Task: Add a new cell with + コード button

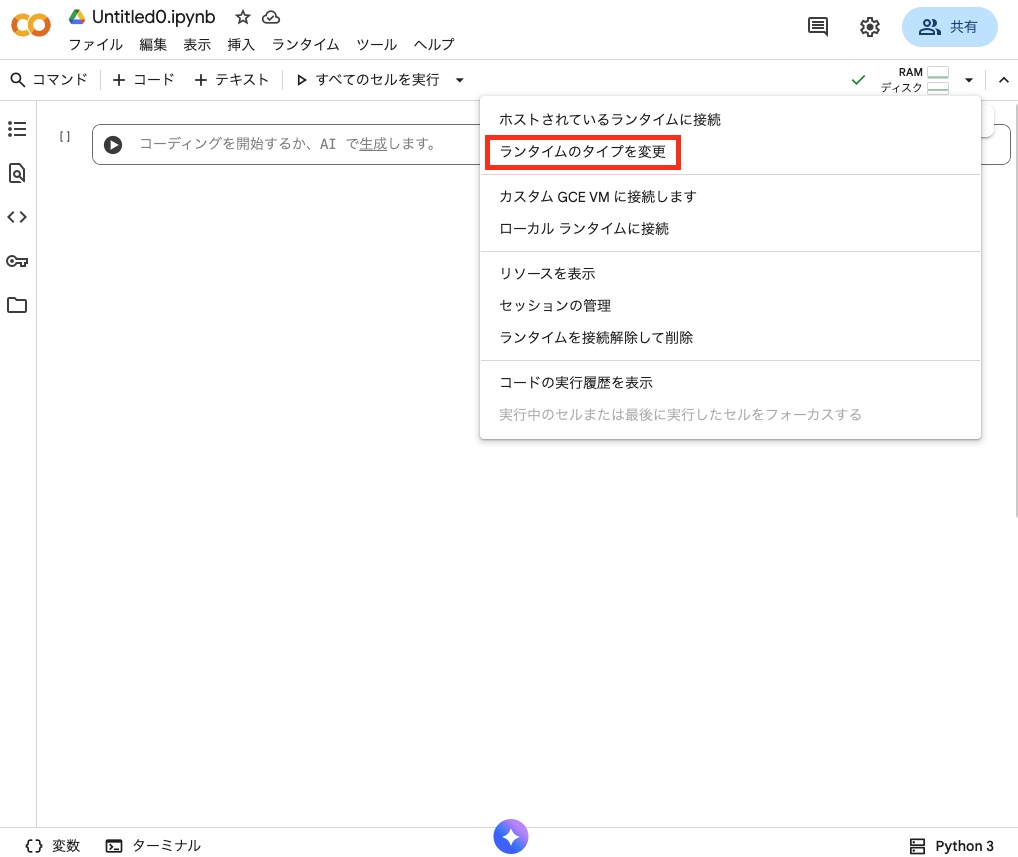Action: (x=143, y=80)
